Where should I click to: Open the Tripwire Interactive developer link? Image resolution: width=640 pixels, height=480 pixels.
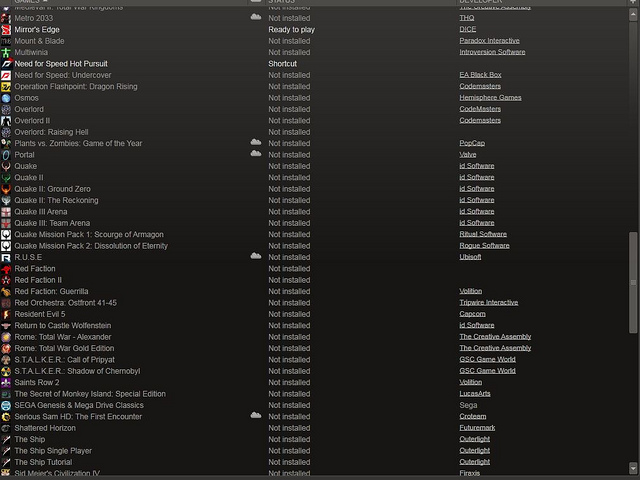(x=489, y=303)
